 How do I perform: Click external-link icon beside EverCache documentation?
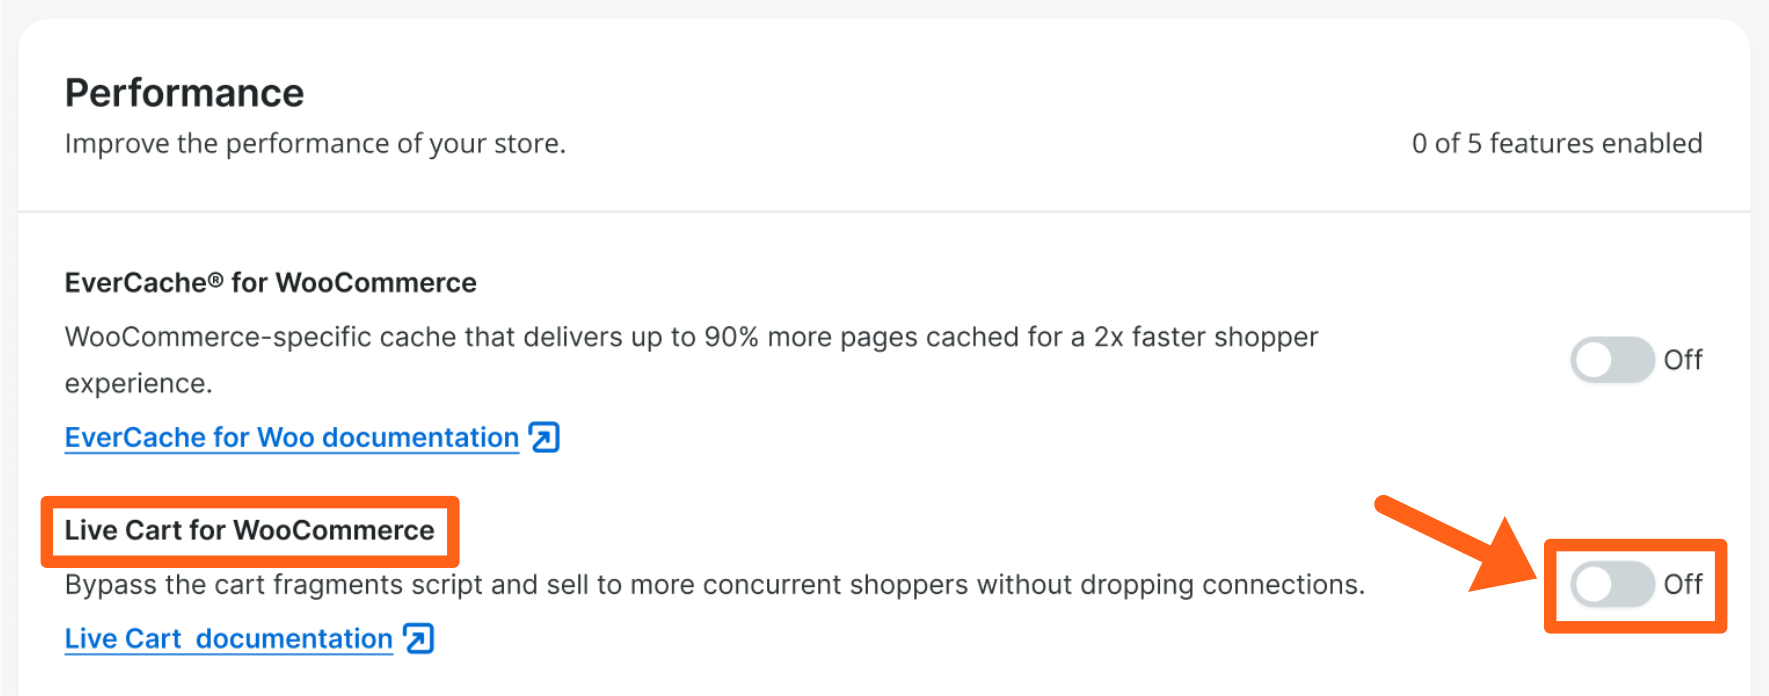click(544, 438)
